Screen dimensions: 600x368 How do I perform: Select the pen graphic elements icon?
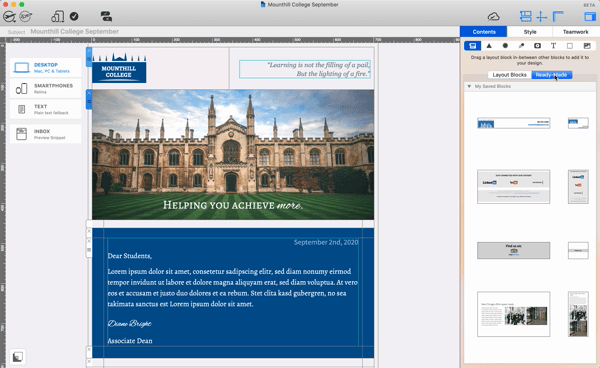pyautogui.click(x=521, y=46)
